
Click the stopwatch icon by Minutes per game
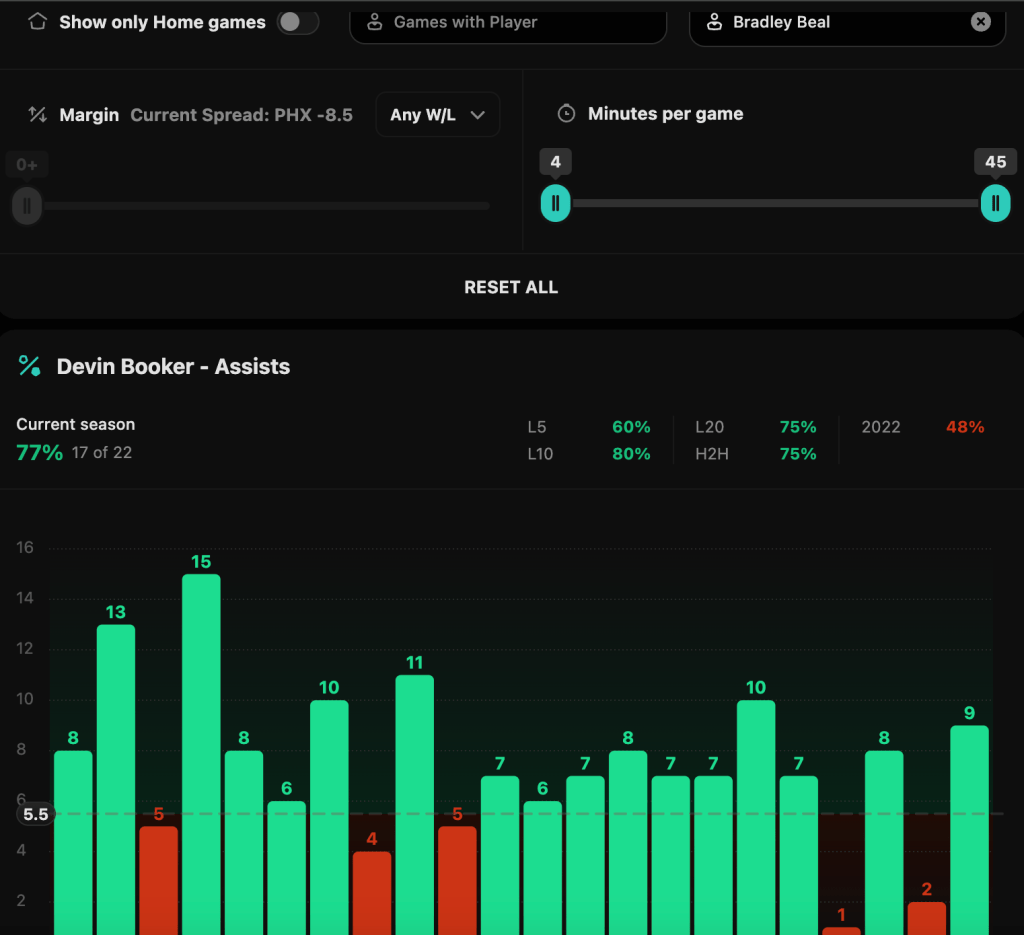pos(566,114)
